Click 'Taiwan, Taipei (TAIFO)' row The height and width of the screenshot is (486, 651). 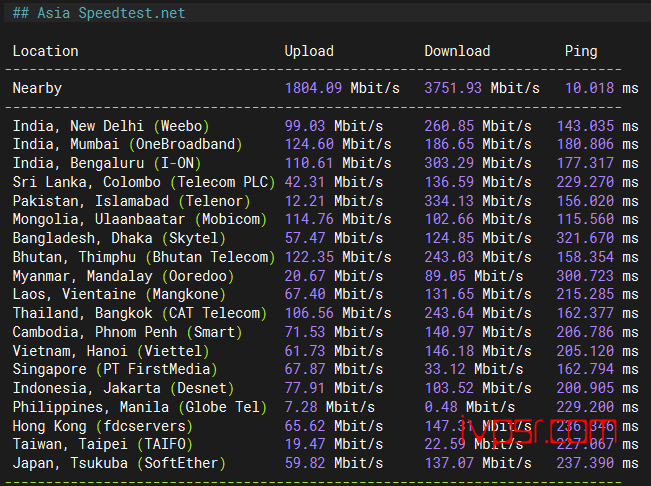(x=103, y=444)
